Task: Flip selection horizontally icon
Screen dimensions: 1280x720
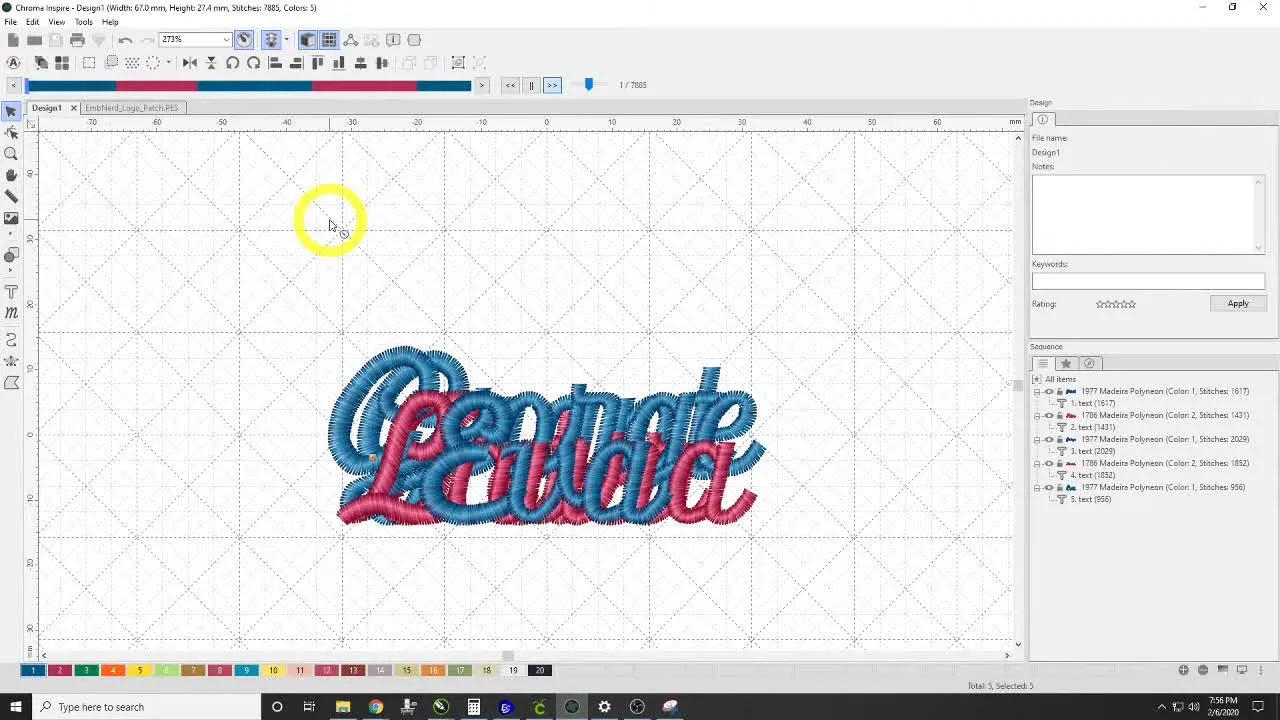Action: click(190, 63)
